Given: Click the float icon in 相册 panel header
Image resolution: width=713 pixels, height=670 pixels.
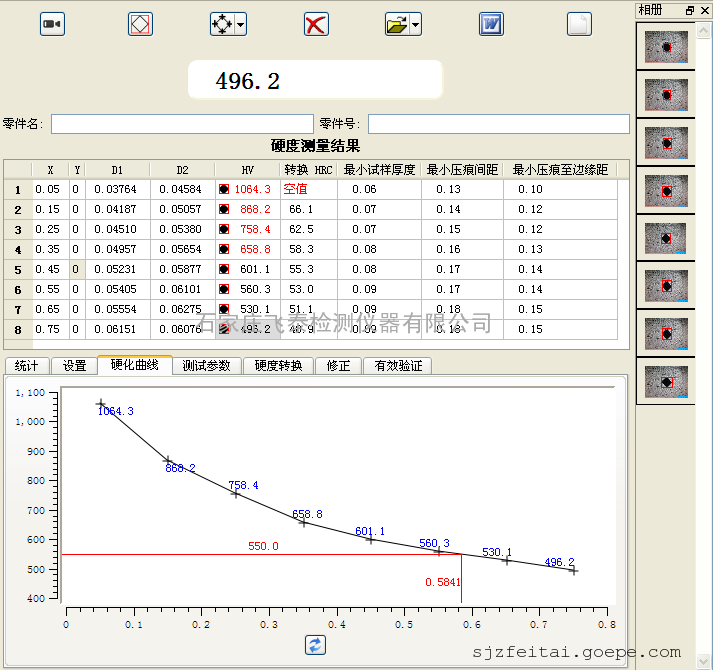Looking at the screenshot, I should pyautogui.click(x=690, y=9).
